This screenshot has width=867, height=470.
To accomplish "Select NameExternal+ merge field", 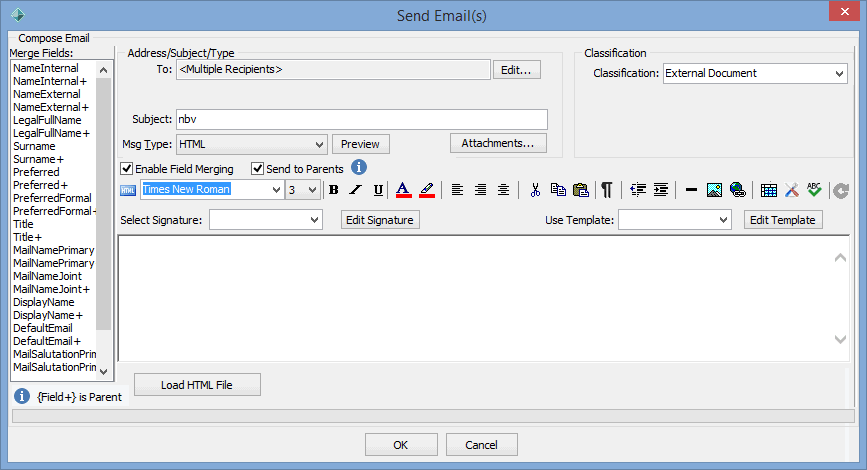I will point(51,107).
